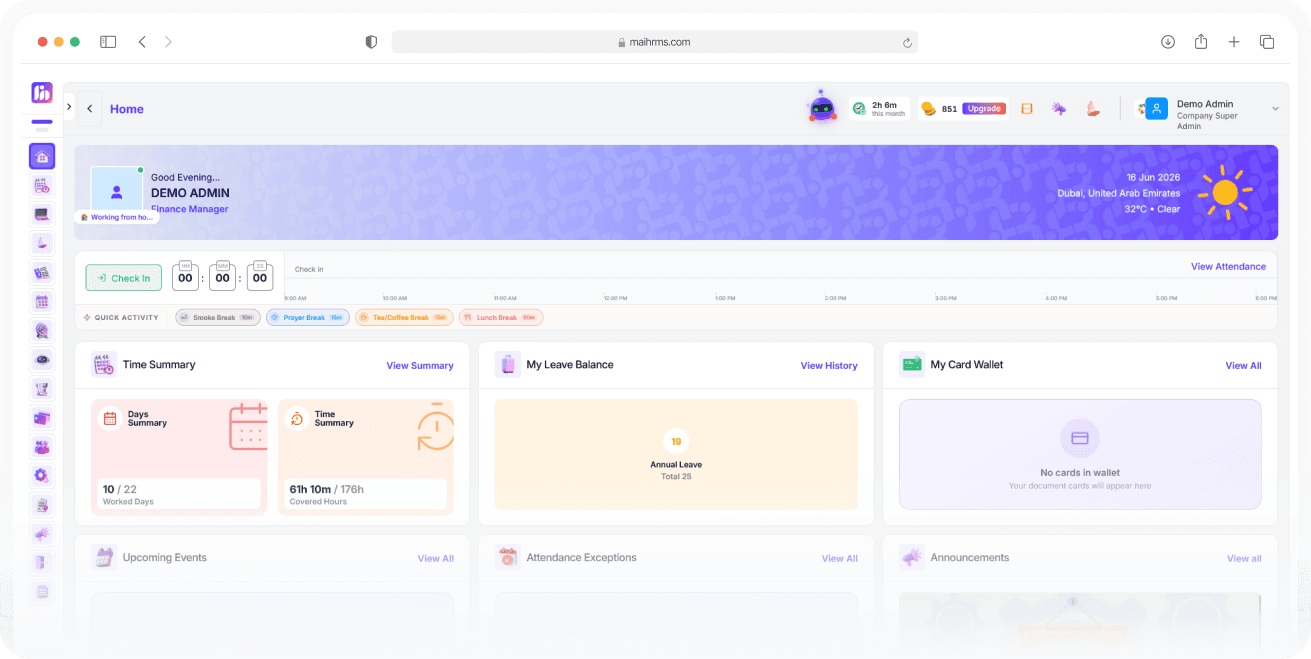
Task: Click the purple plane icon in header
Action: (x=1059, y=108)
